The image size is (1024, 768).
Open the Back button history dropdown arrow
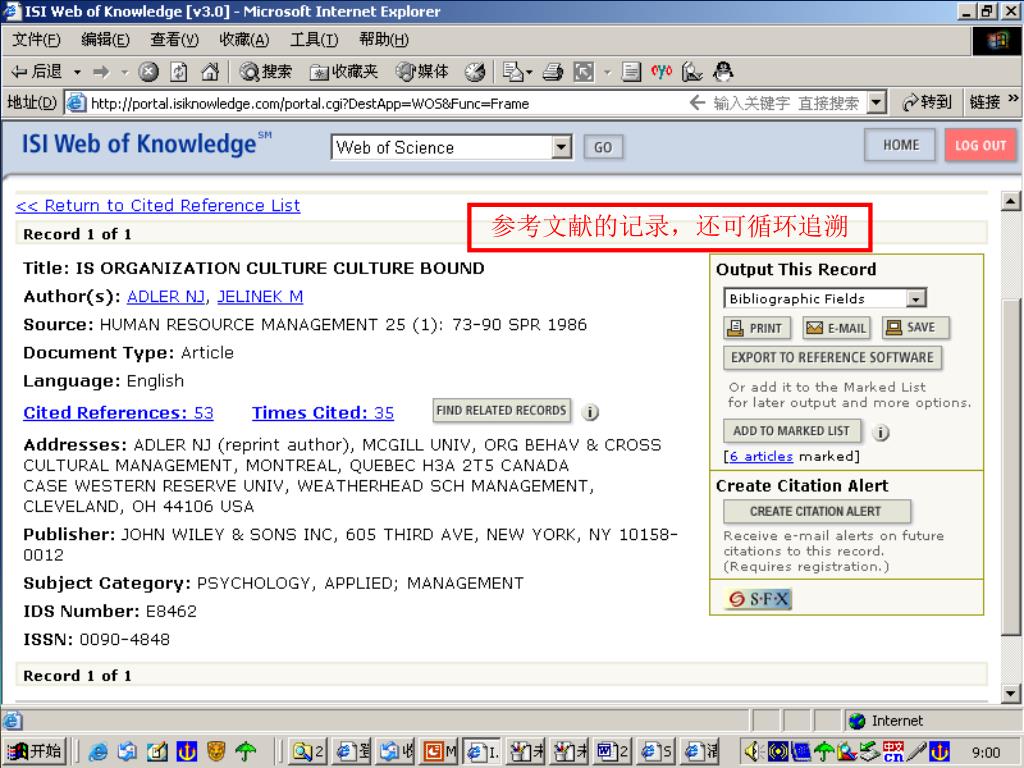click(77, 72)
